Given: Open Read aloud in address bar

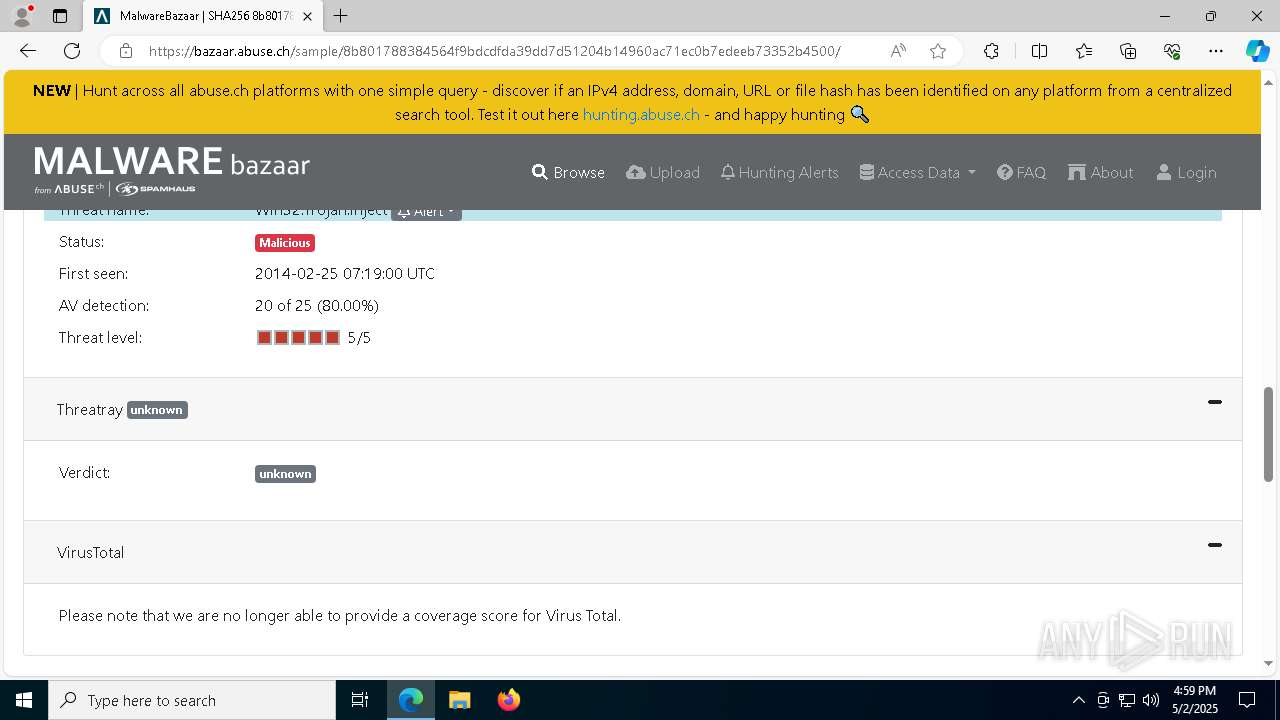Looking at the screenshot, I should [898, 51].
